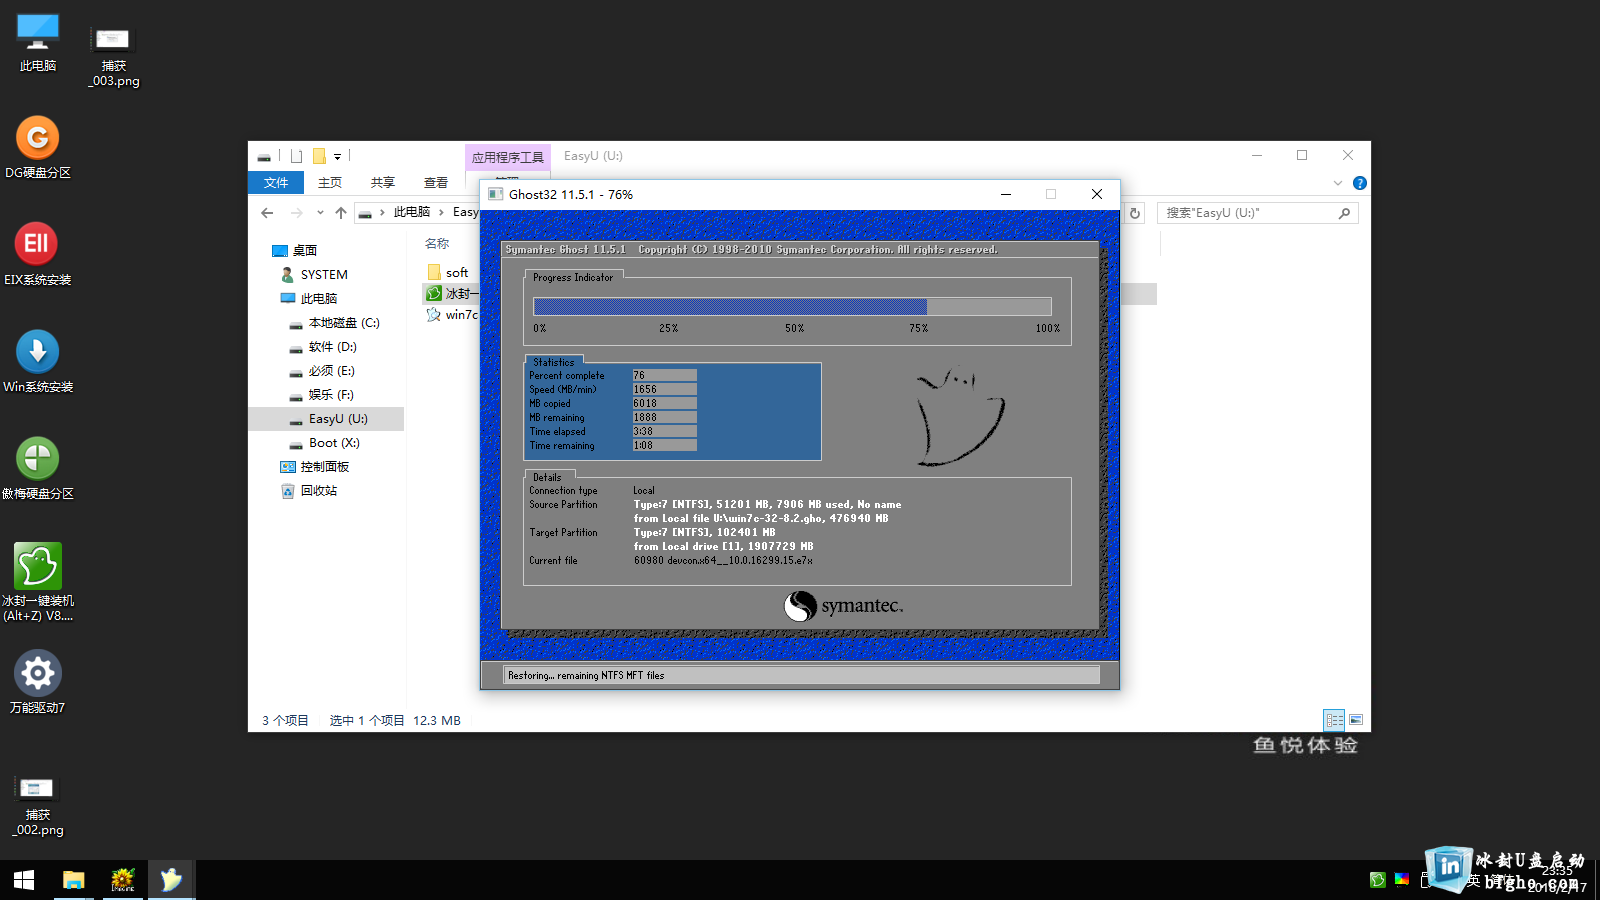The height and width of the screenshot is (900, 1600).
Task: Minimize the Ghost32 window
Action: (1006, 194)
